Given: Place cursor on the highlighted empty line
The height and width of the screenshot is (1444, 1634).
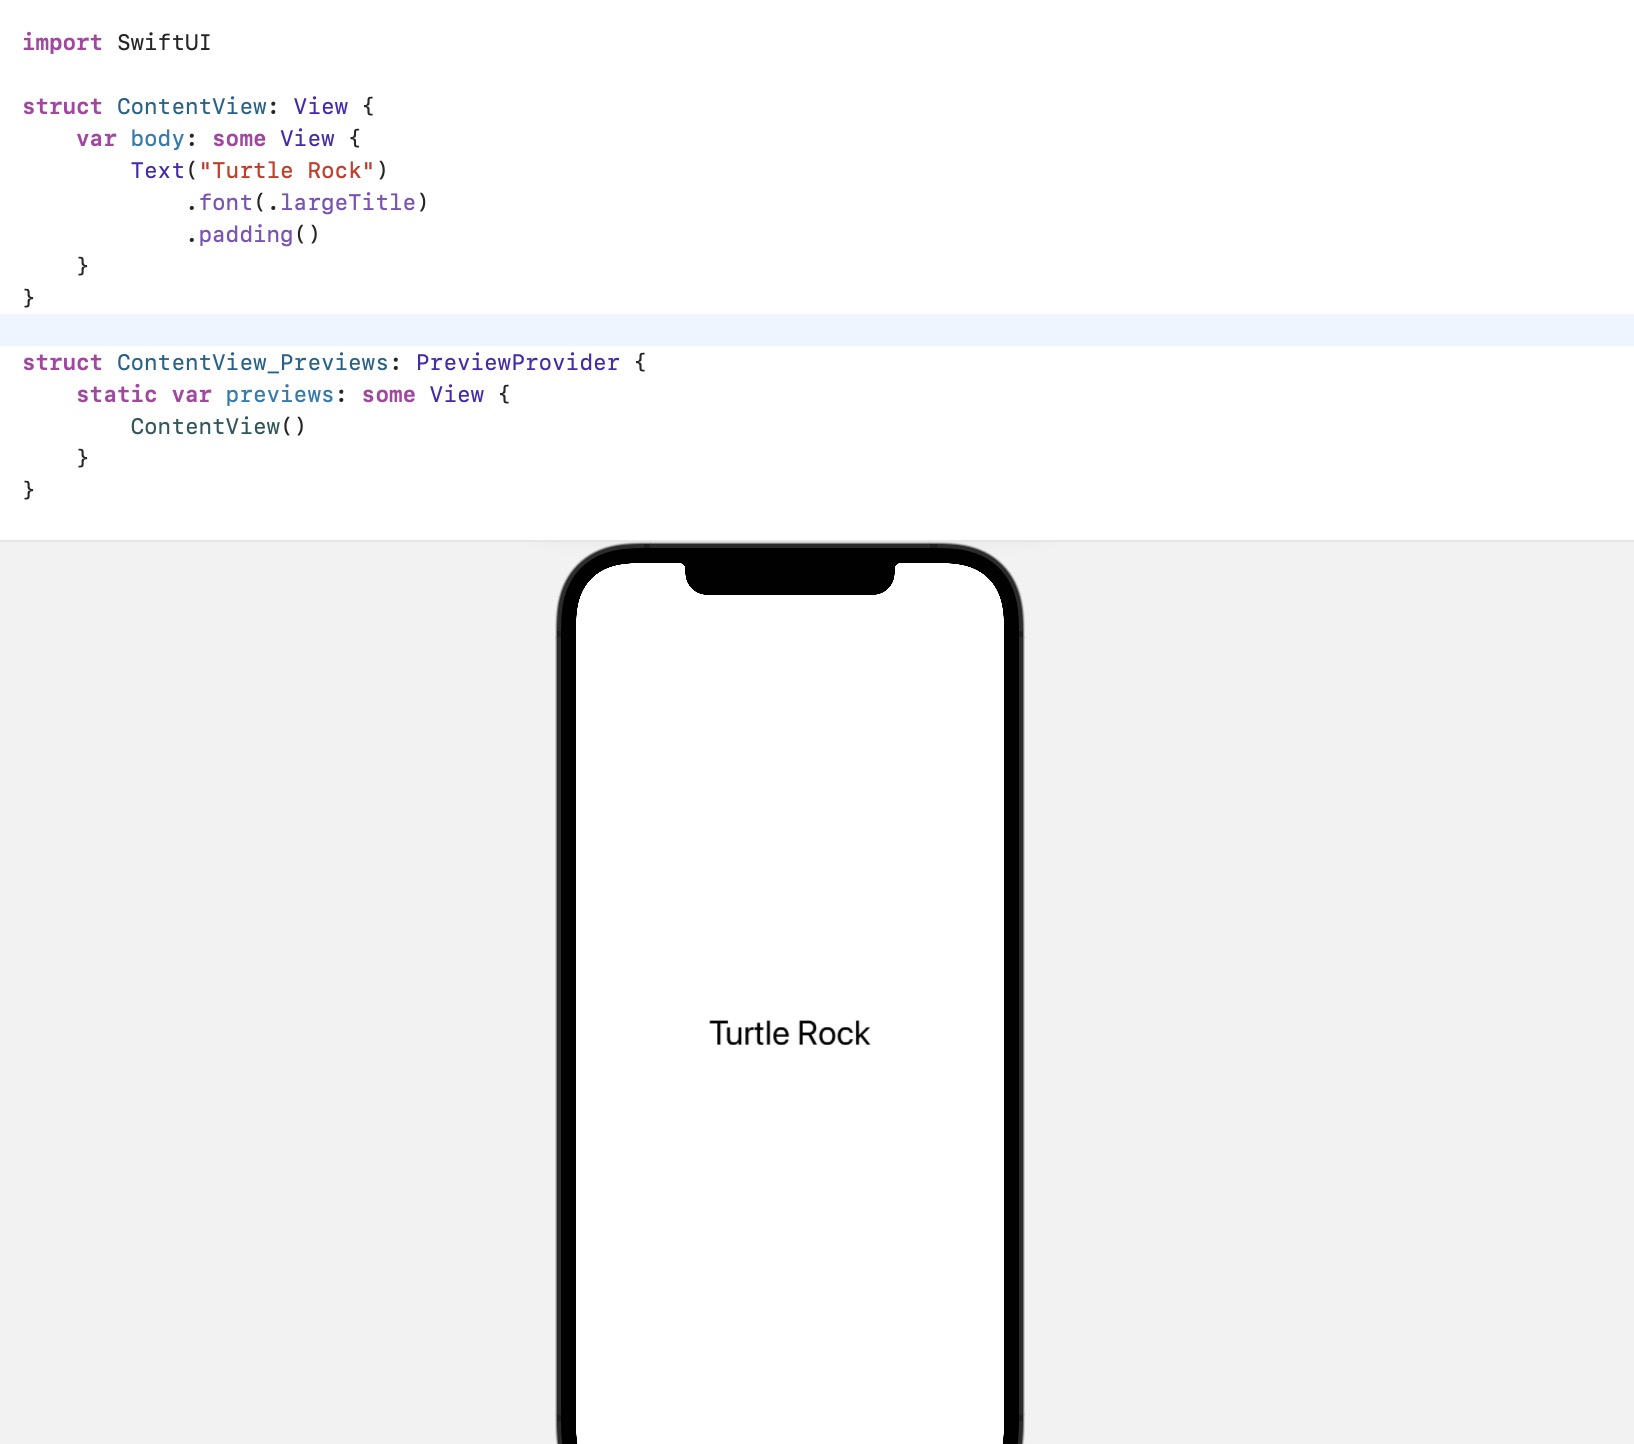Looking at the screenshot, I should click(x=817, y=330).
